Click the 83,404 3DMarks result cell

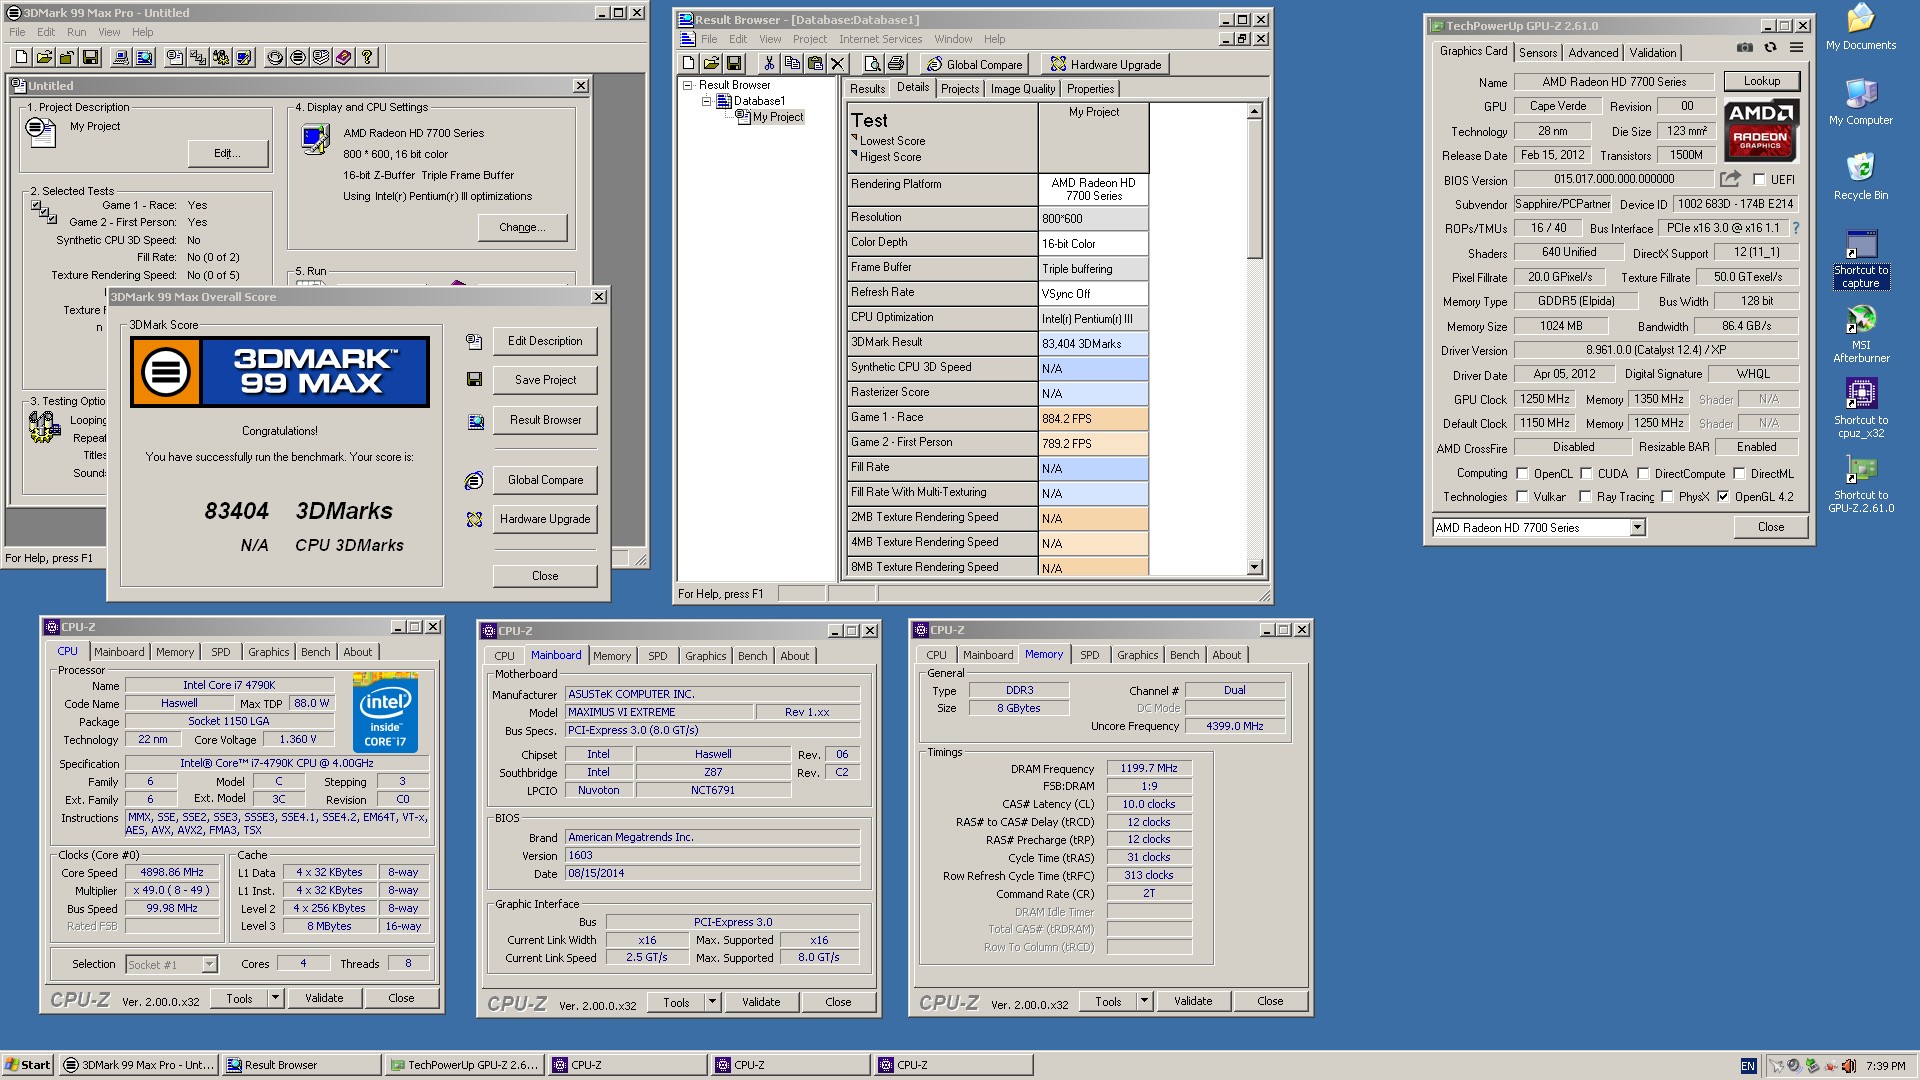coord(1093,344)
